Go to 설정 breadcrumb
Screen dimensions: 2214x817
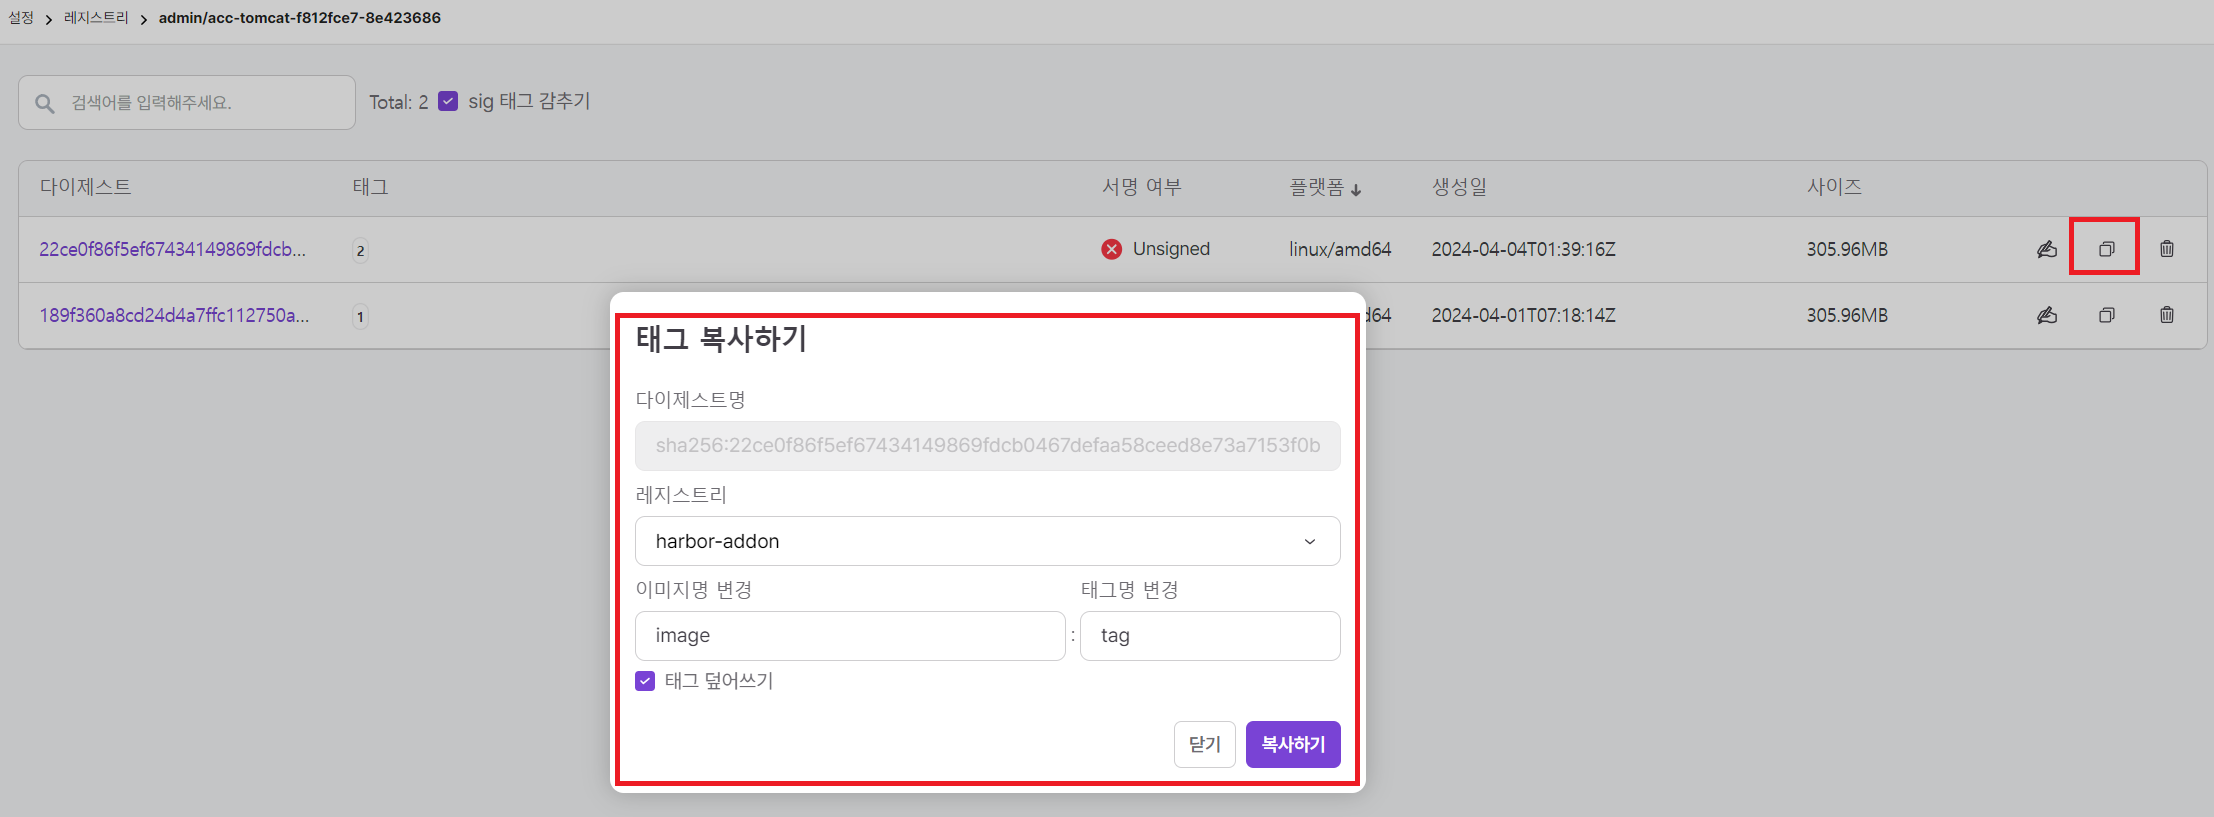point(21,18)
